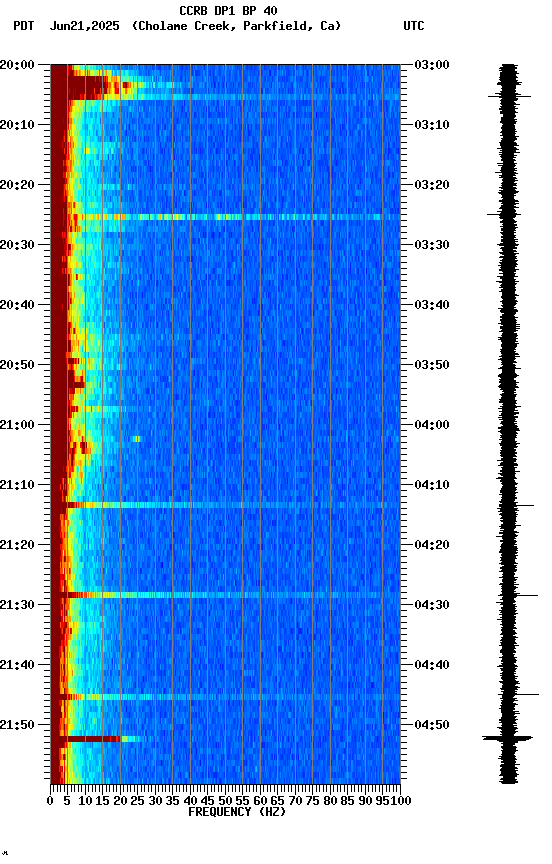Click the 50 Hz frequency tick label

coord(225,802)
